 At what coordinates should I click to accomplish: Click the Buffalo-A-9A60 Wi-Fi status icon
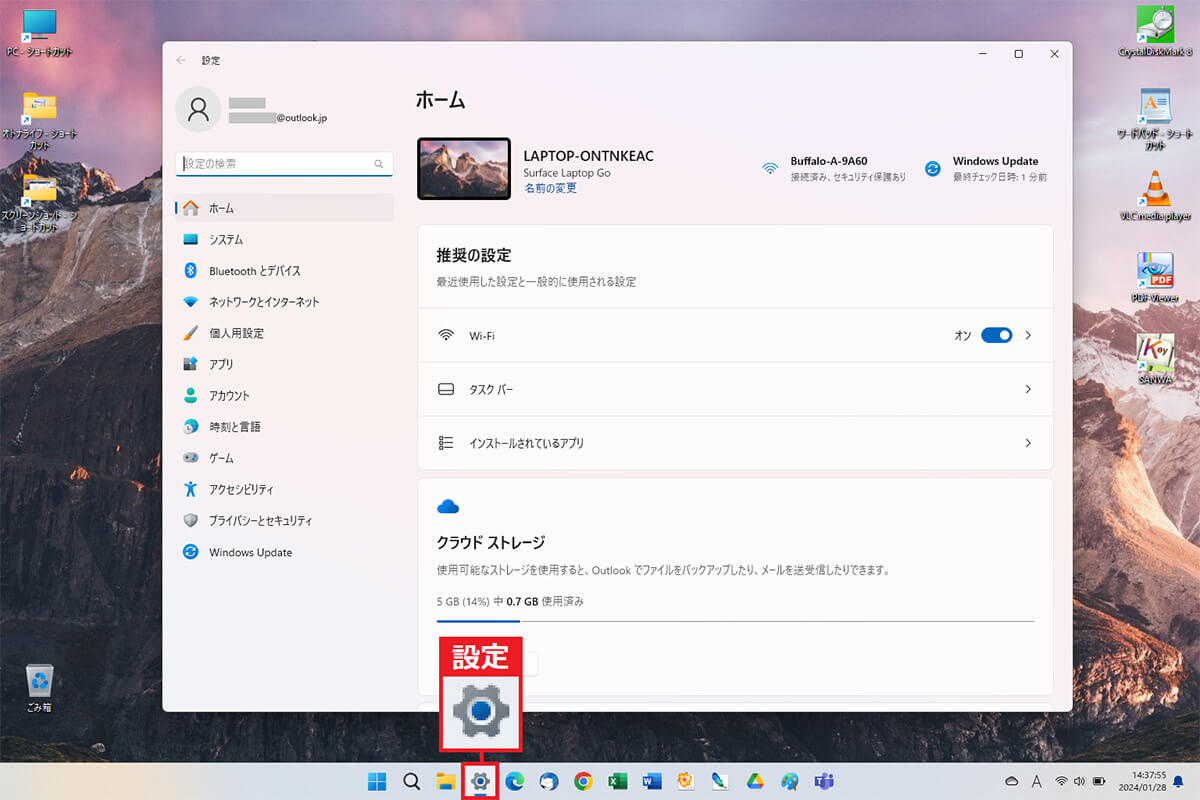click(x=770, y=169)
